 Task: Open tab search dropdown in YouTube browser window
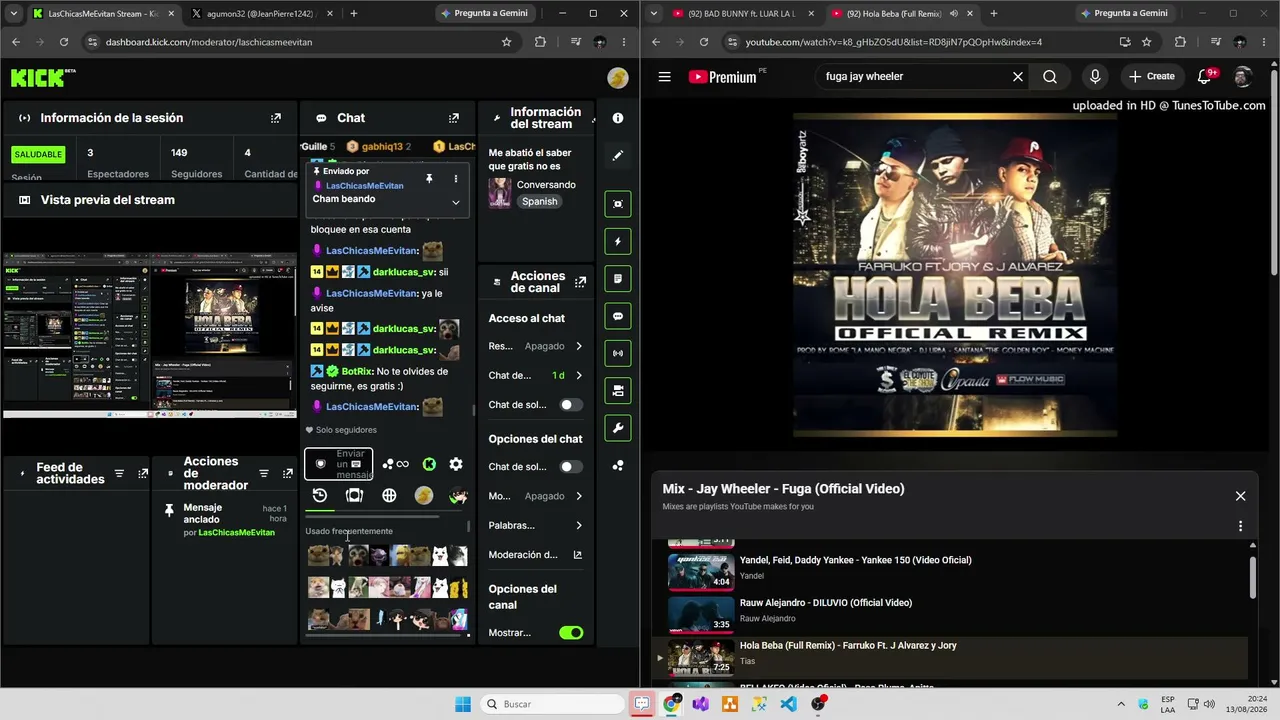653,14
